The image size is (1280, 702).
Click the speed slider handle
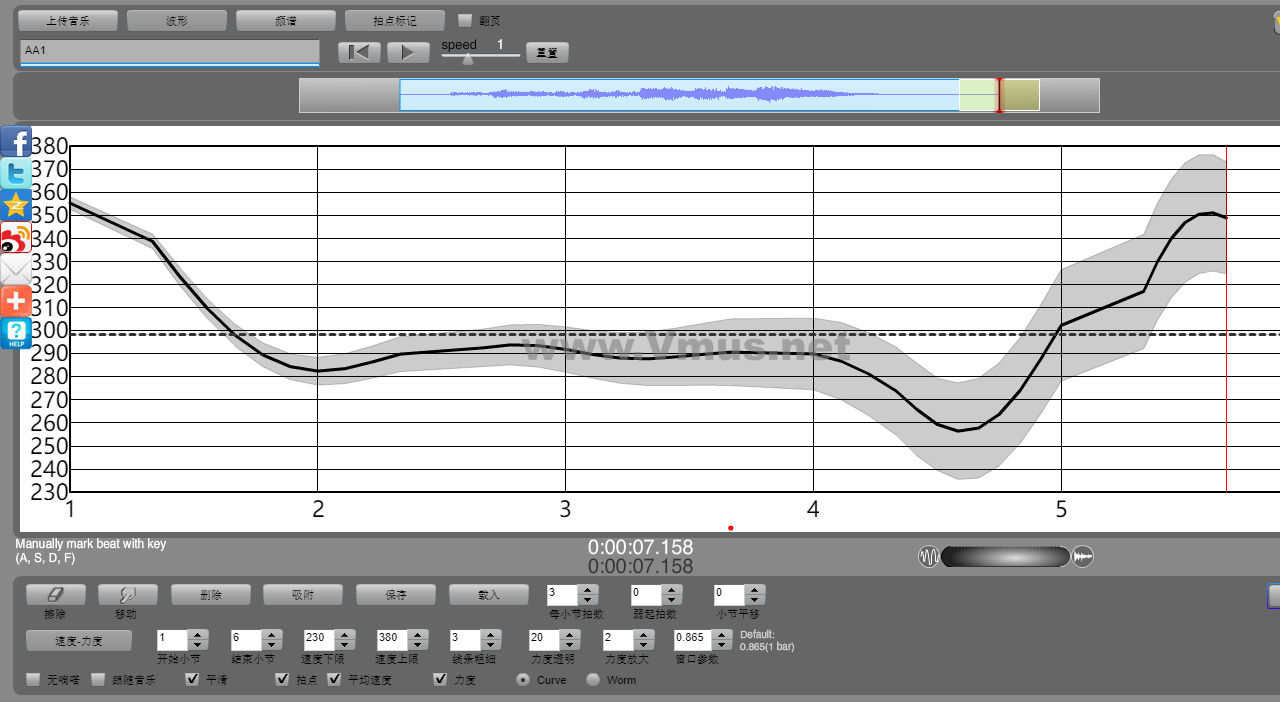click(468, 58)
